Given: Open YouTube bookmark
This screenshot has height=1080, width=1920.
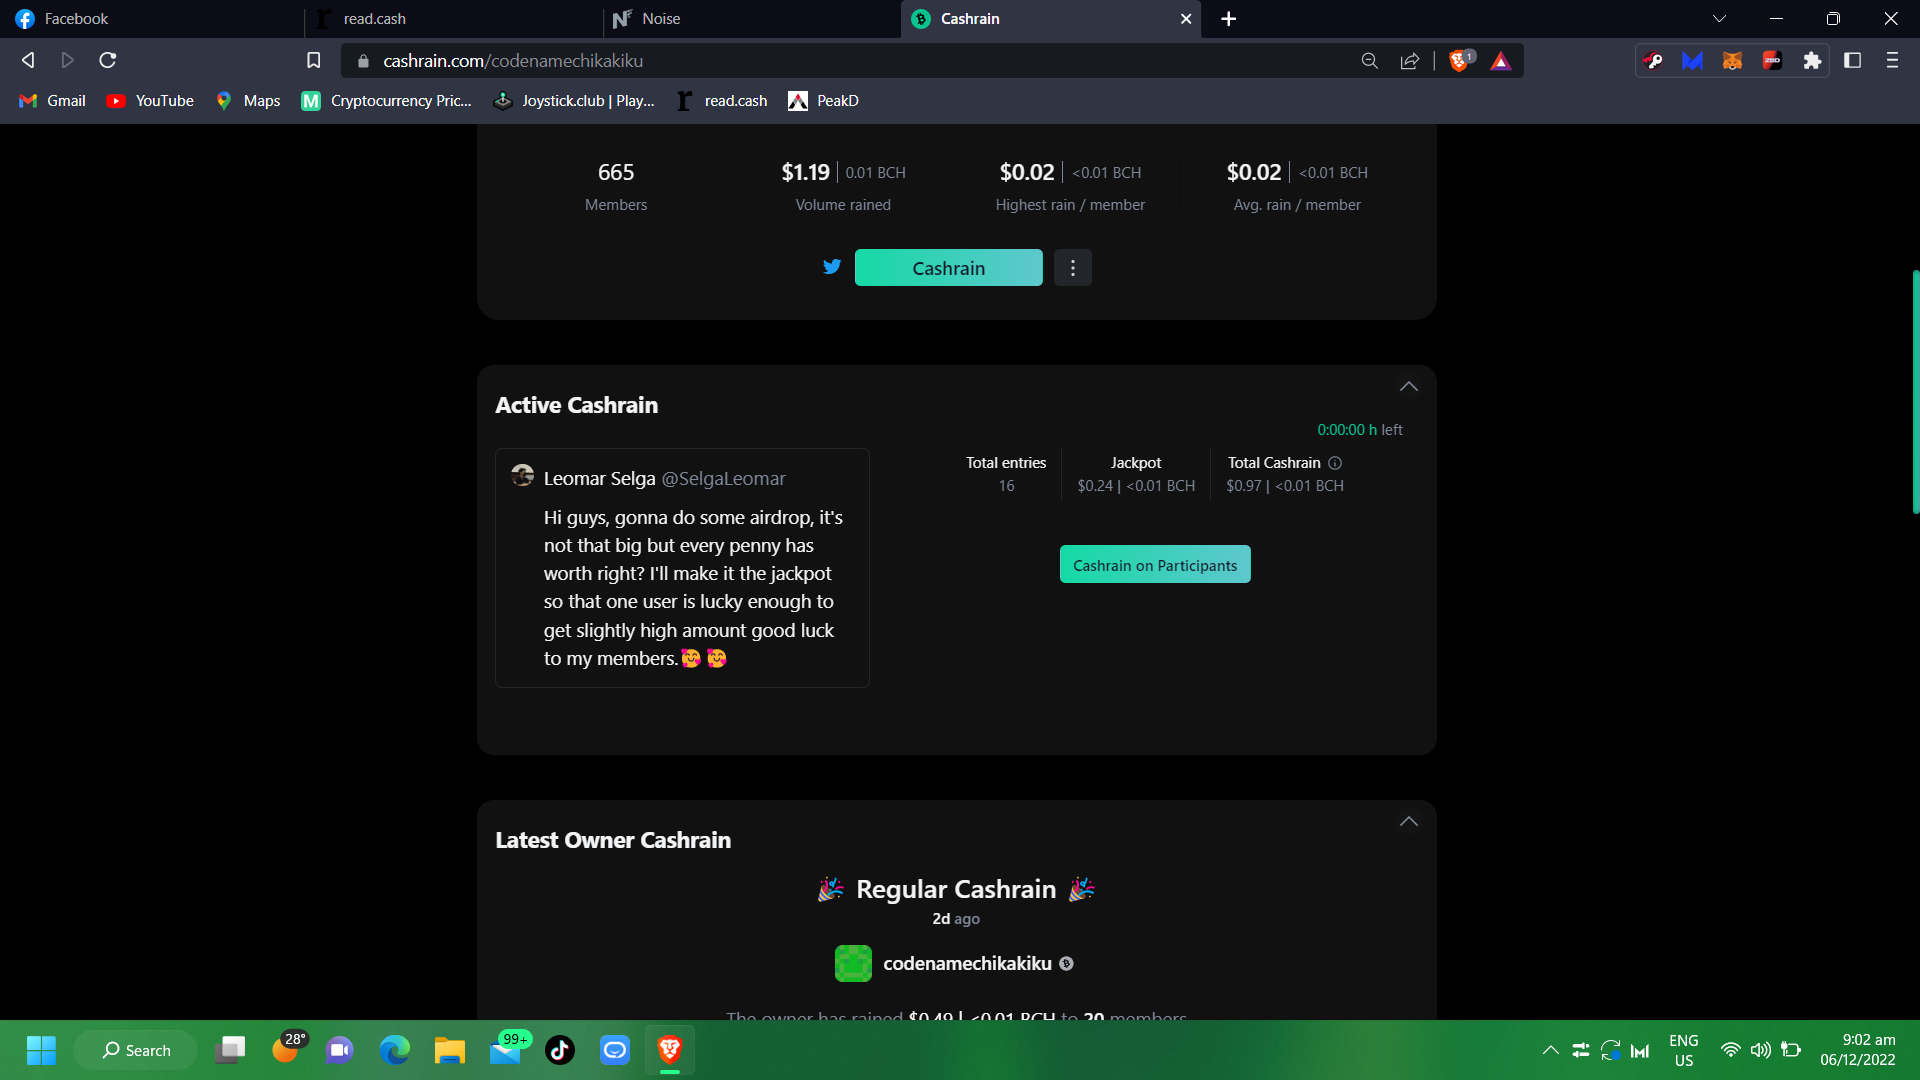Looking at the screenshot, I should tap(150, 101).
